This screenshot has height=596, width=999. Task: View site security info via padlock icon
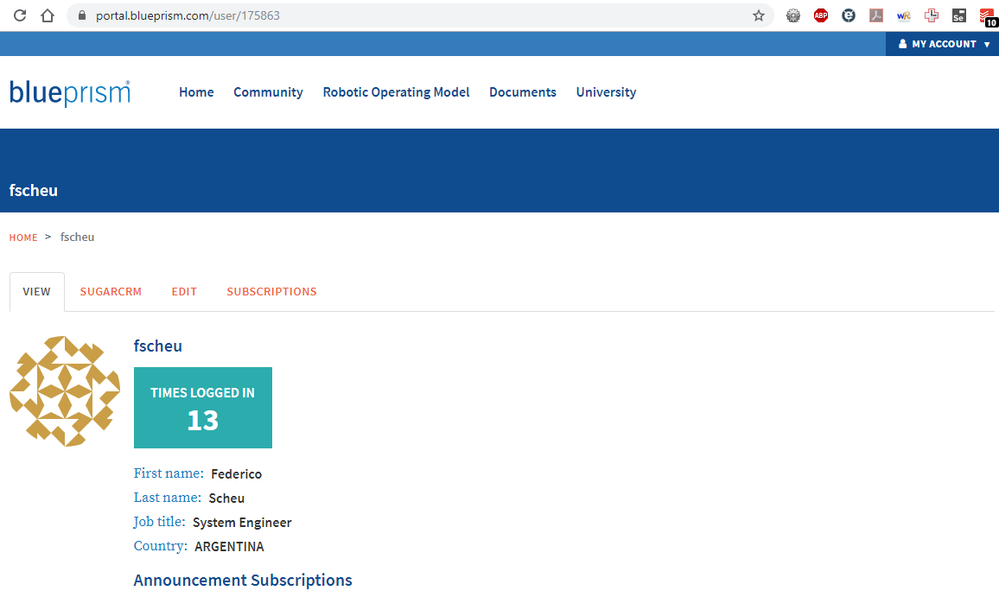pyautogui.click(x=82, y=15)
